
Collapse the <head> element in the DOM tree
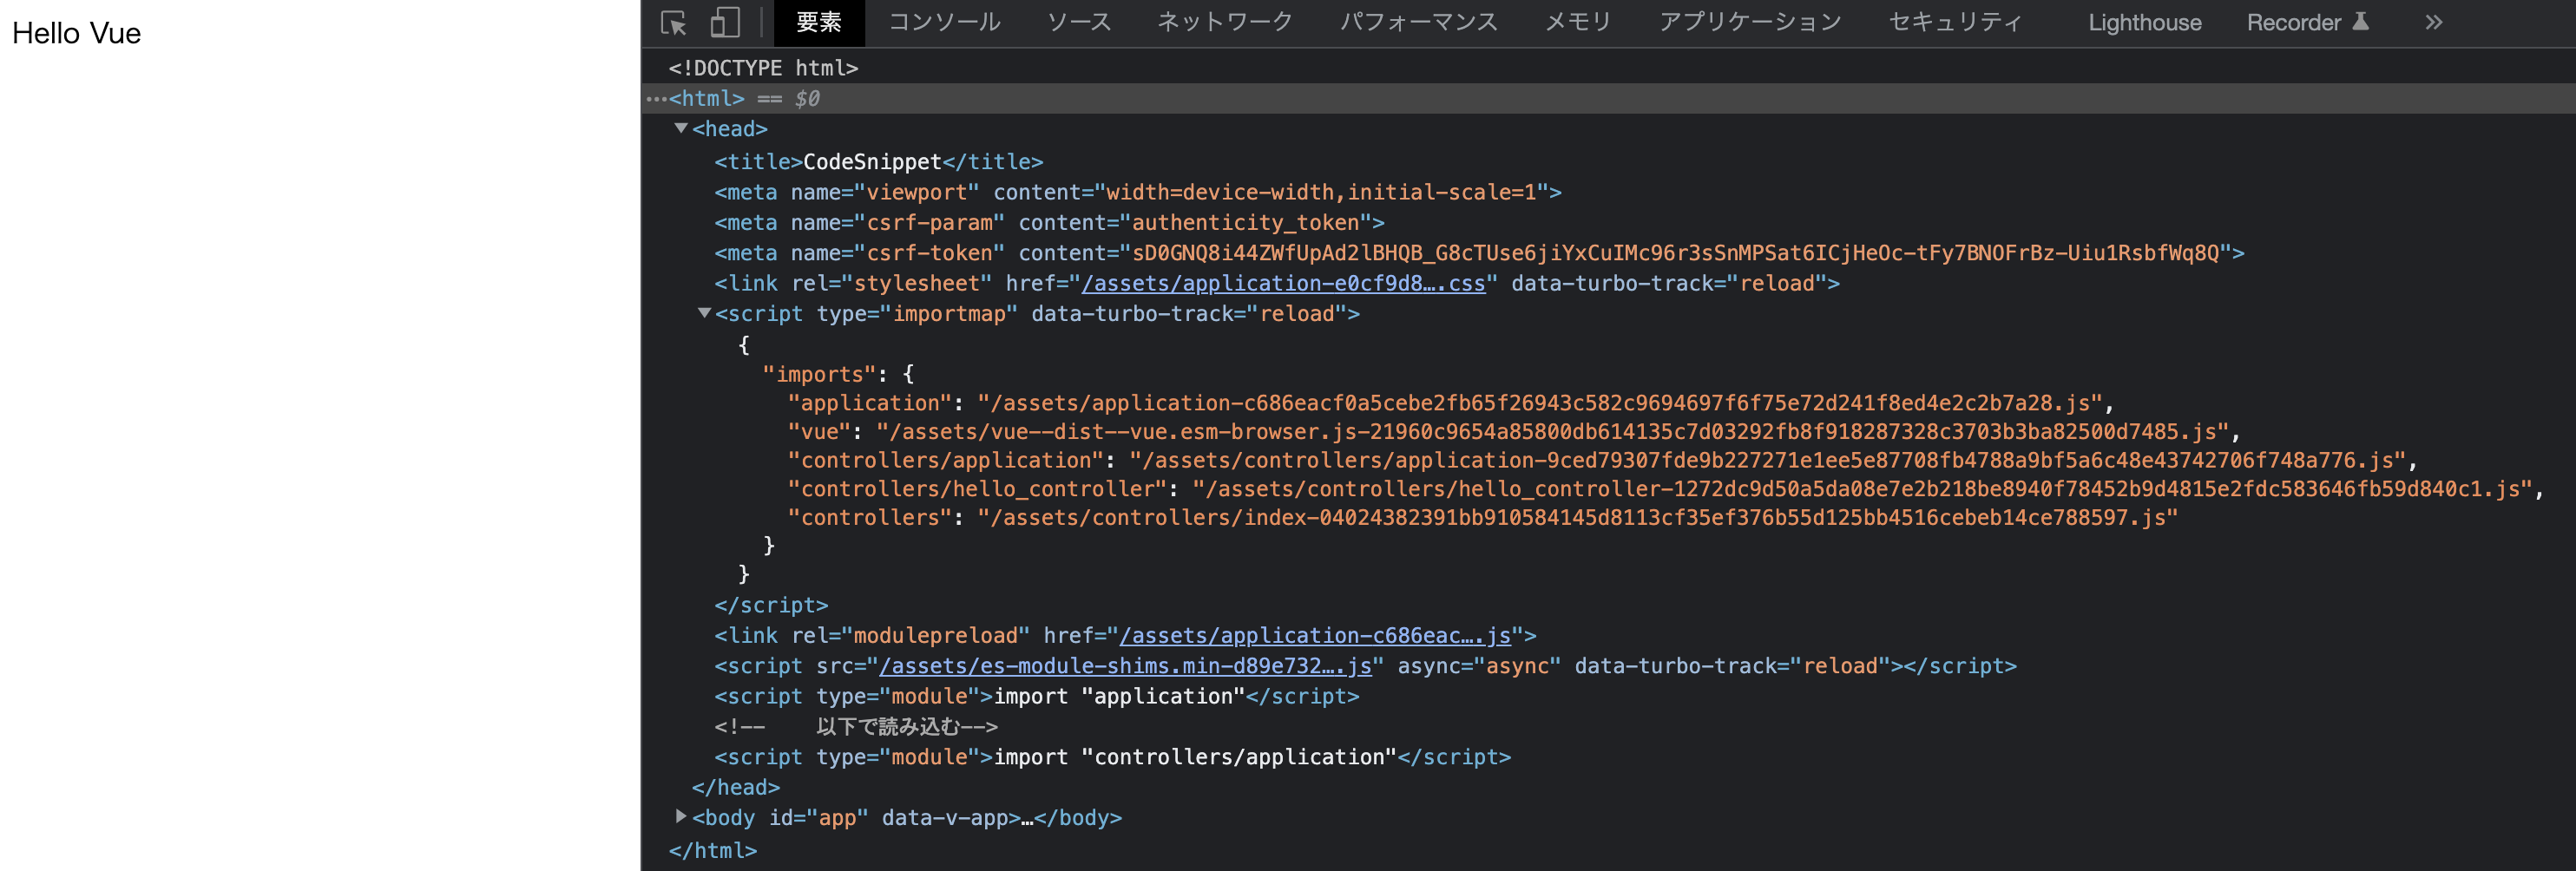(682, 129)
